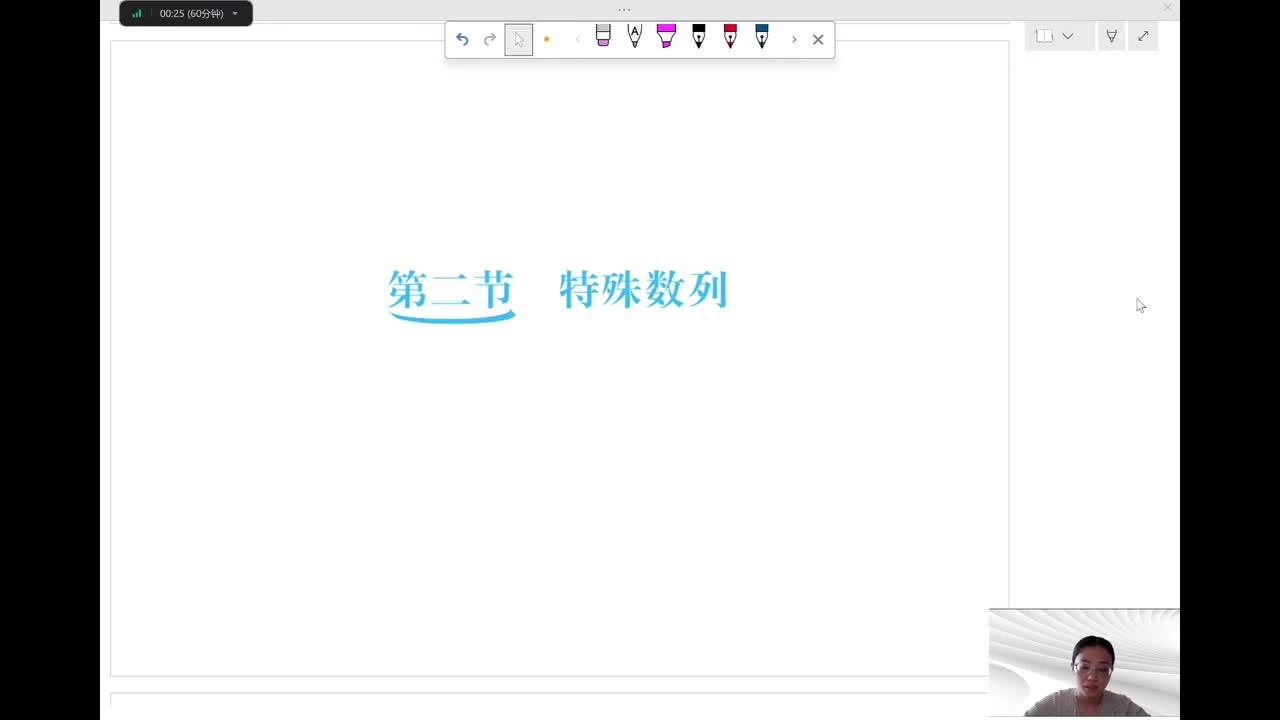Viewport: 1280px width, 720px height.
Task: Select the blue pen
Action: [762, 36]
